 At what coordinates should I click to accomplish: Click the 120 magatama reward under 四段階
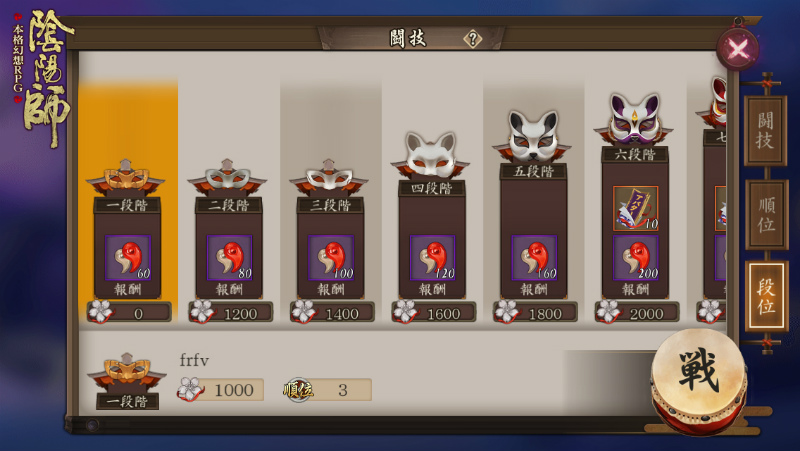[432, 258]
